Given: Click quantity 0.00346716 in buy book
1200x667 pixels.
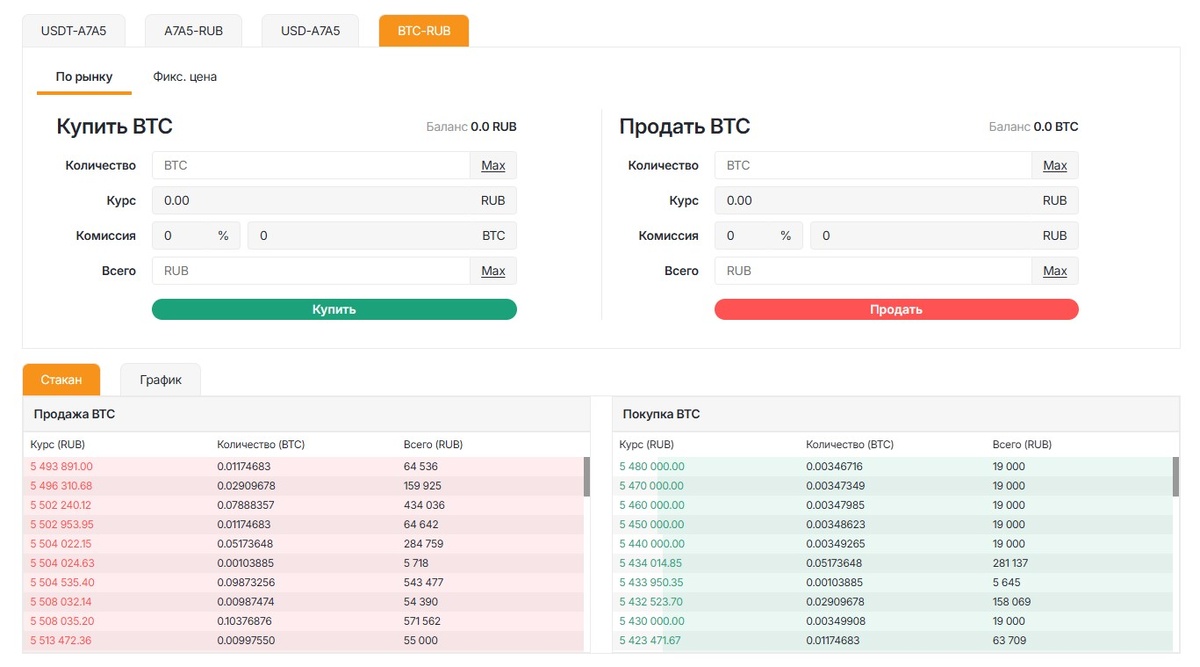Looking at the screenshot, I should click(x=834, y=467).
